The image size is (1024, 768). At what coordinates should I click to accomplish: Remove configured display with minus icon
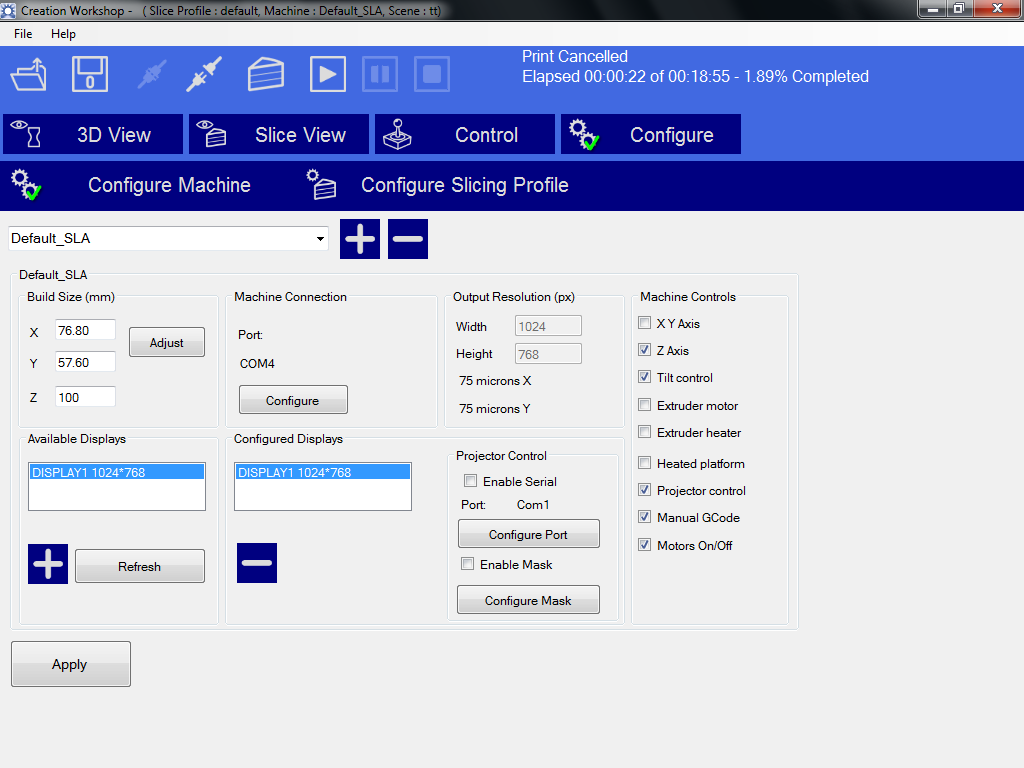click(x=257, y=563)
